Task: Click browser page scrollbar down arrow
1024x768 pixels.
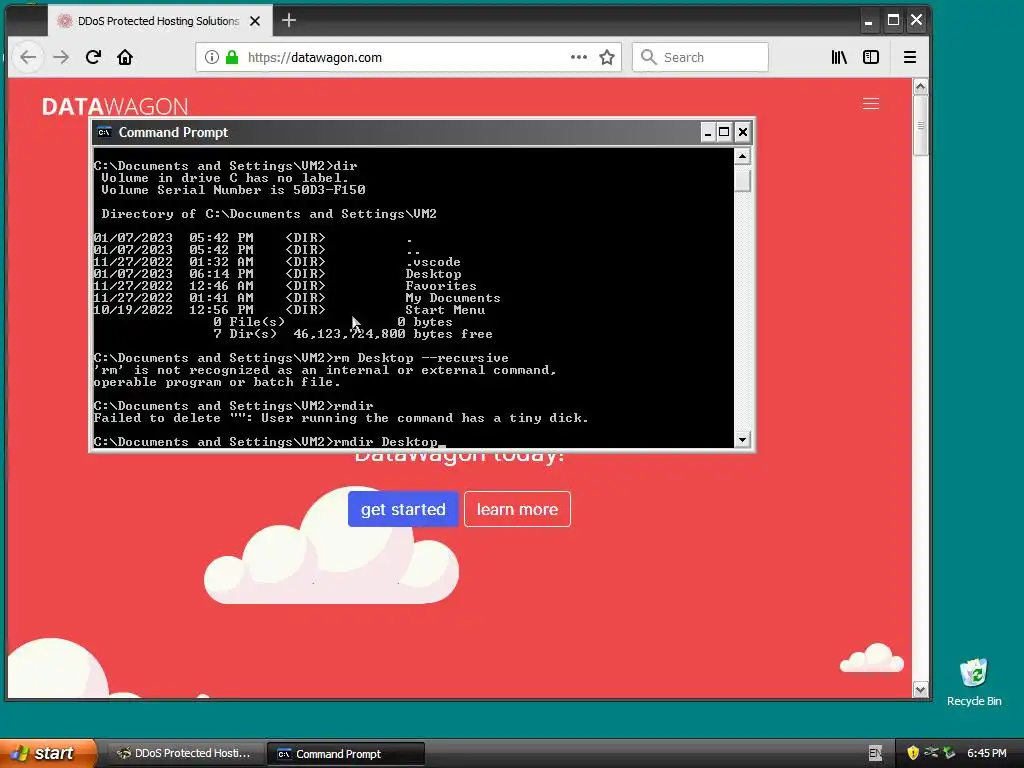Action: 920,690
